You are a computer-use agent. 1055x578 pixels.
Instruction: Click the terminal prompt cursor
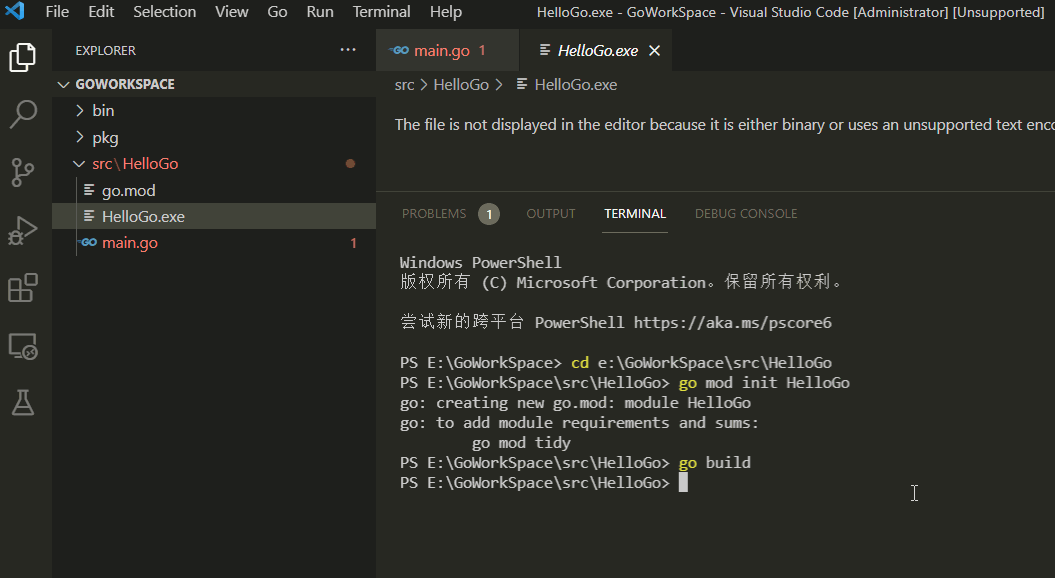point(683,482)
